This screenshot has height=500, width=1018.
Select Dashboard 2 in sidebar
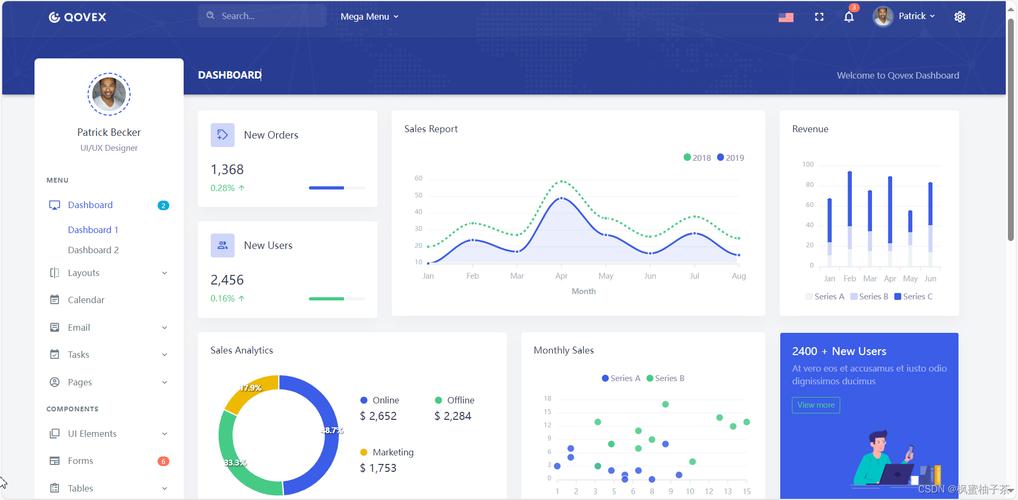(x=93, y=250)
